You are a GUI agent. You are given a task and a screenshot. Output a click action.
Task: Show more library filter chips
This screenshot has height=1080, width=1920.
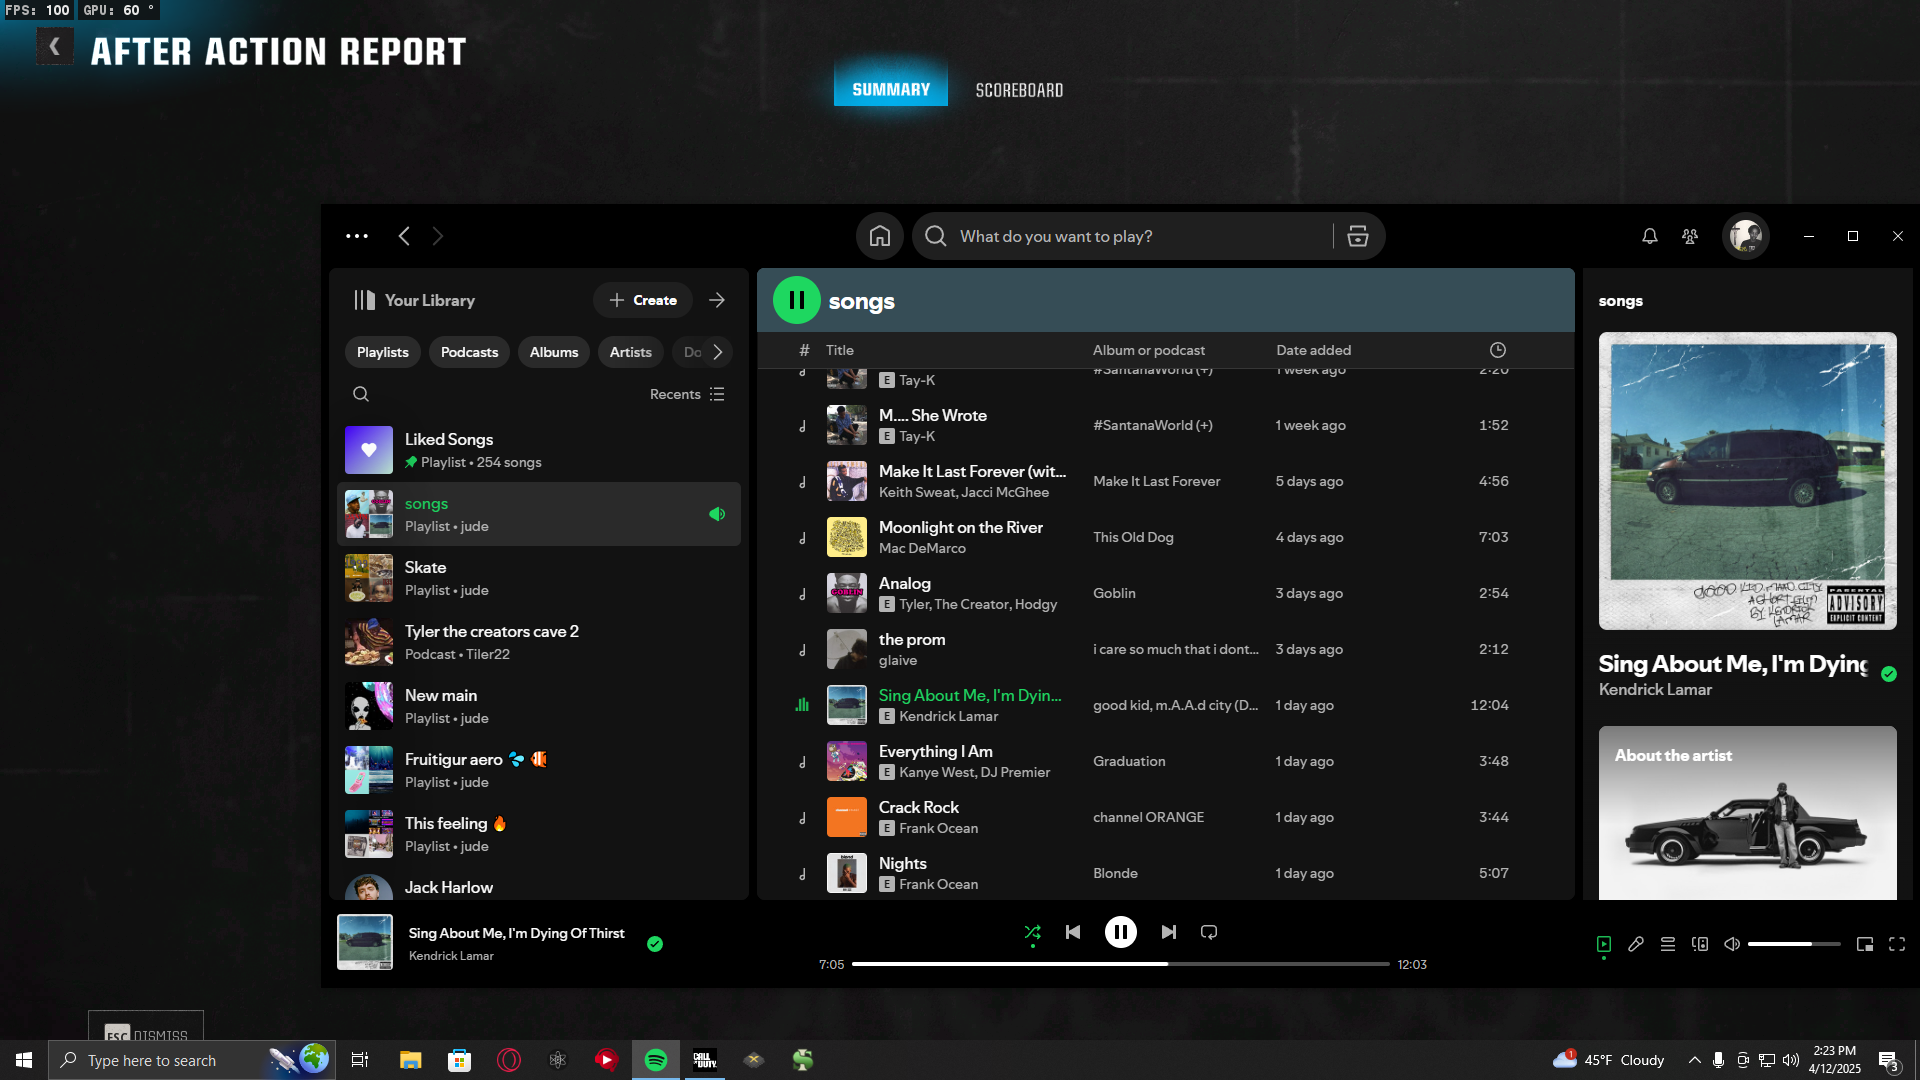point(718,352)
